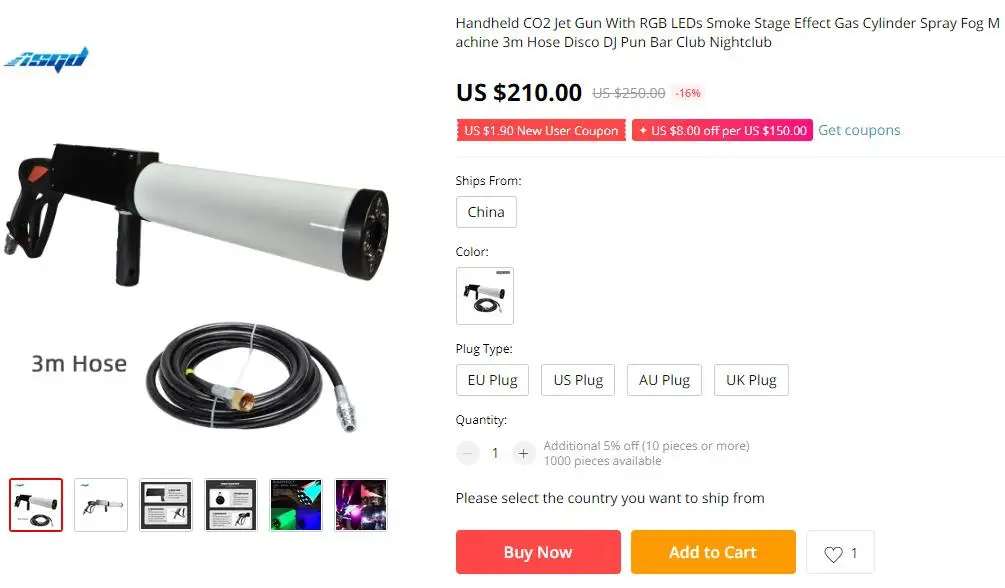This screenshot has height=588, width=1005.
Task: Click the Buy Now button
Action: point(538,552)
